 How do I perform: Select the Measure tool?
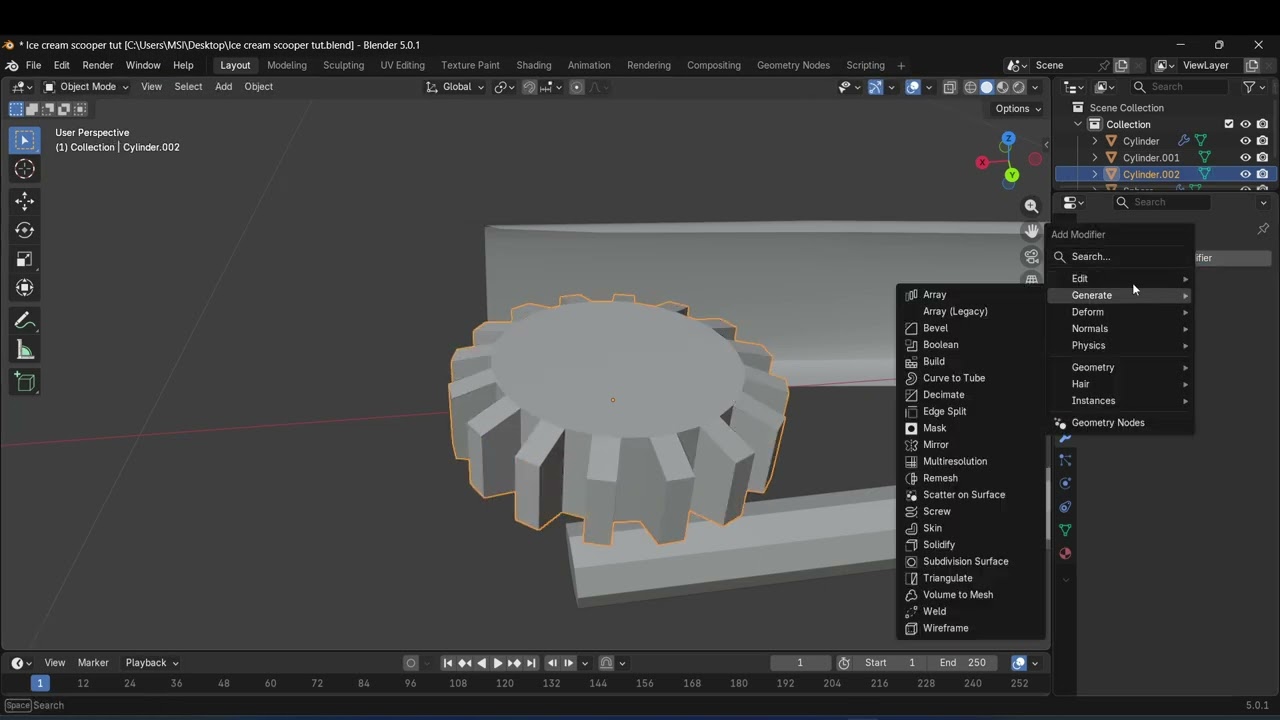click(25, 350)
